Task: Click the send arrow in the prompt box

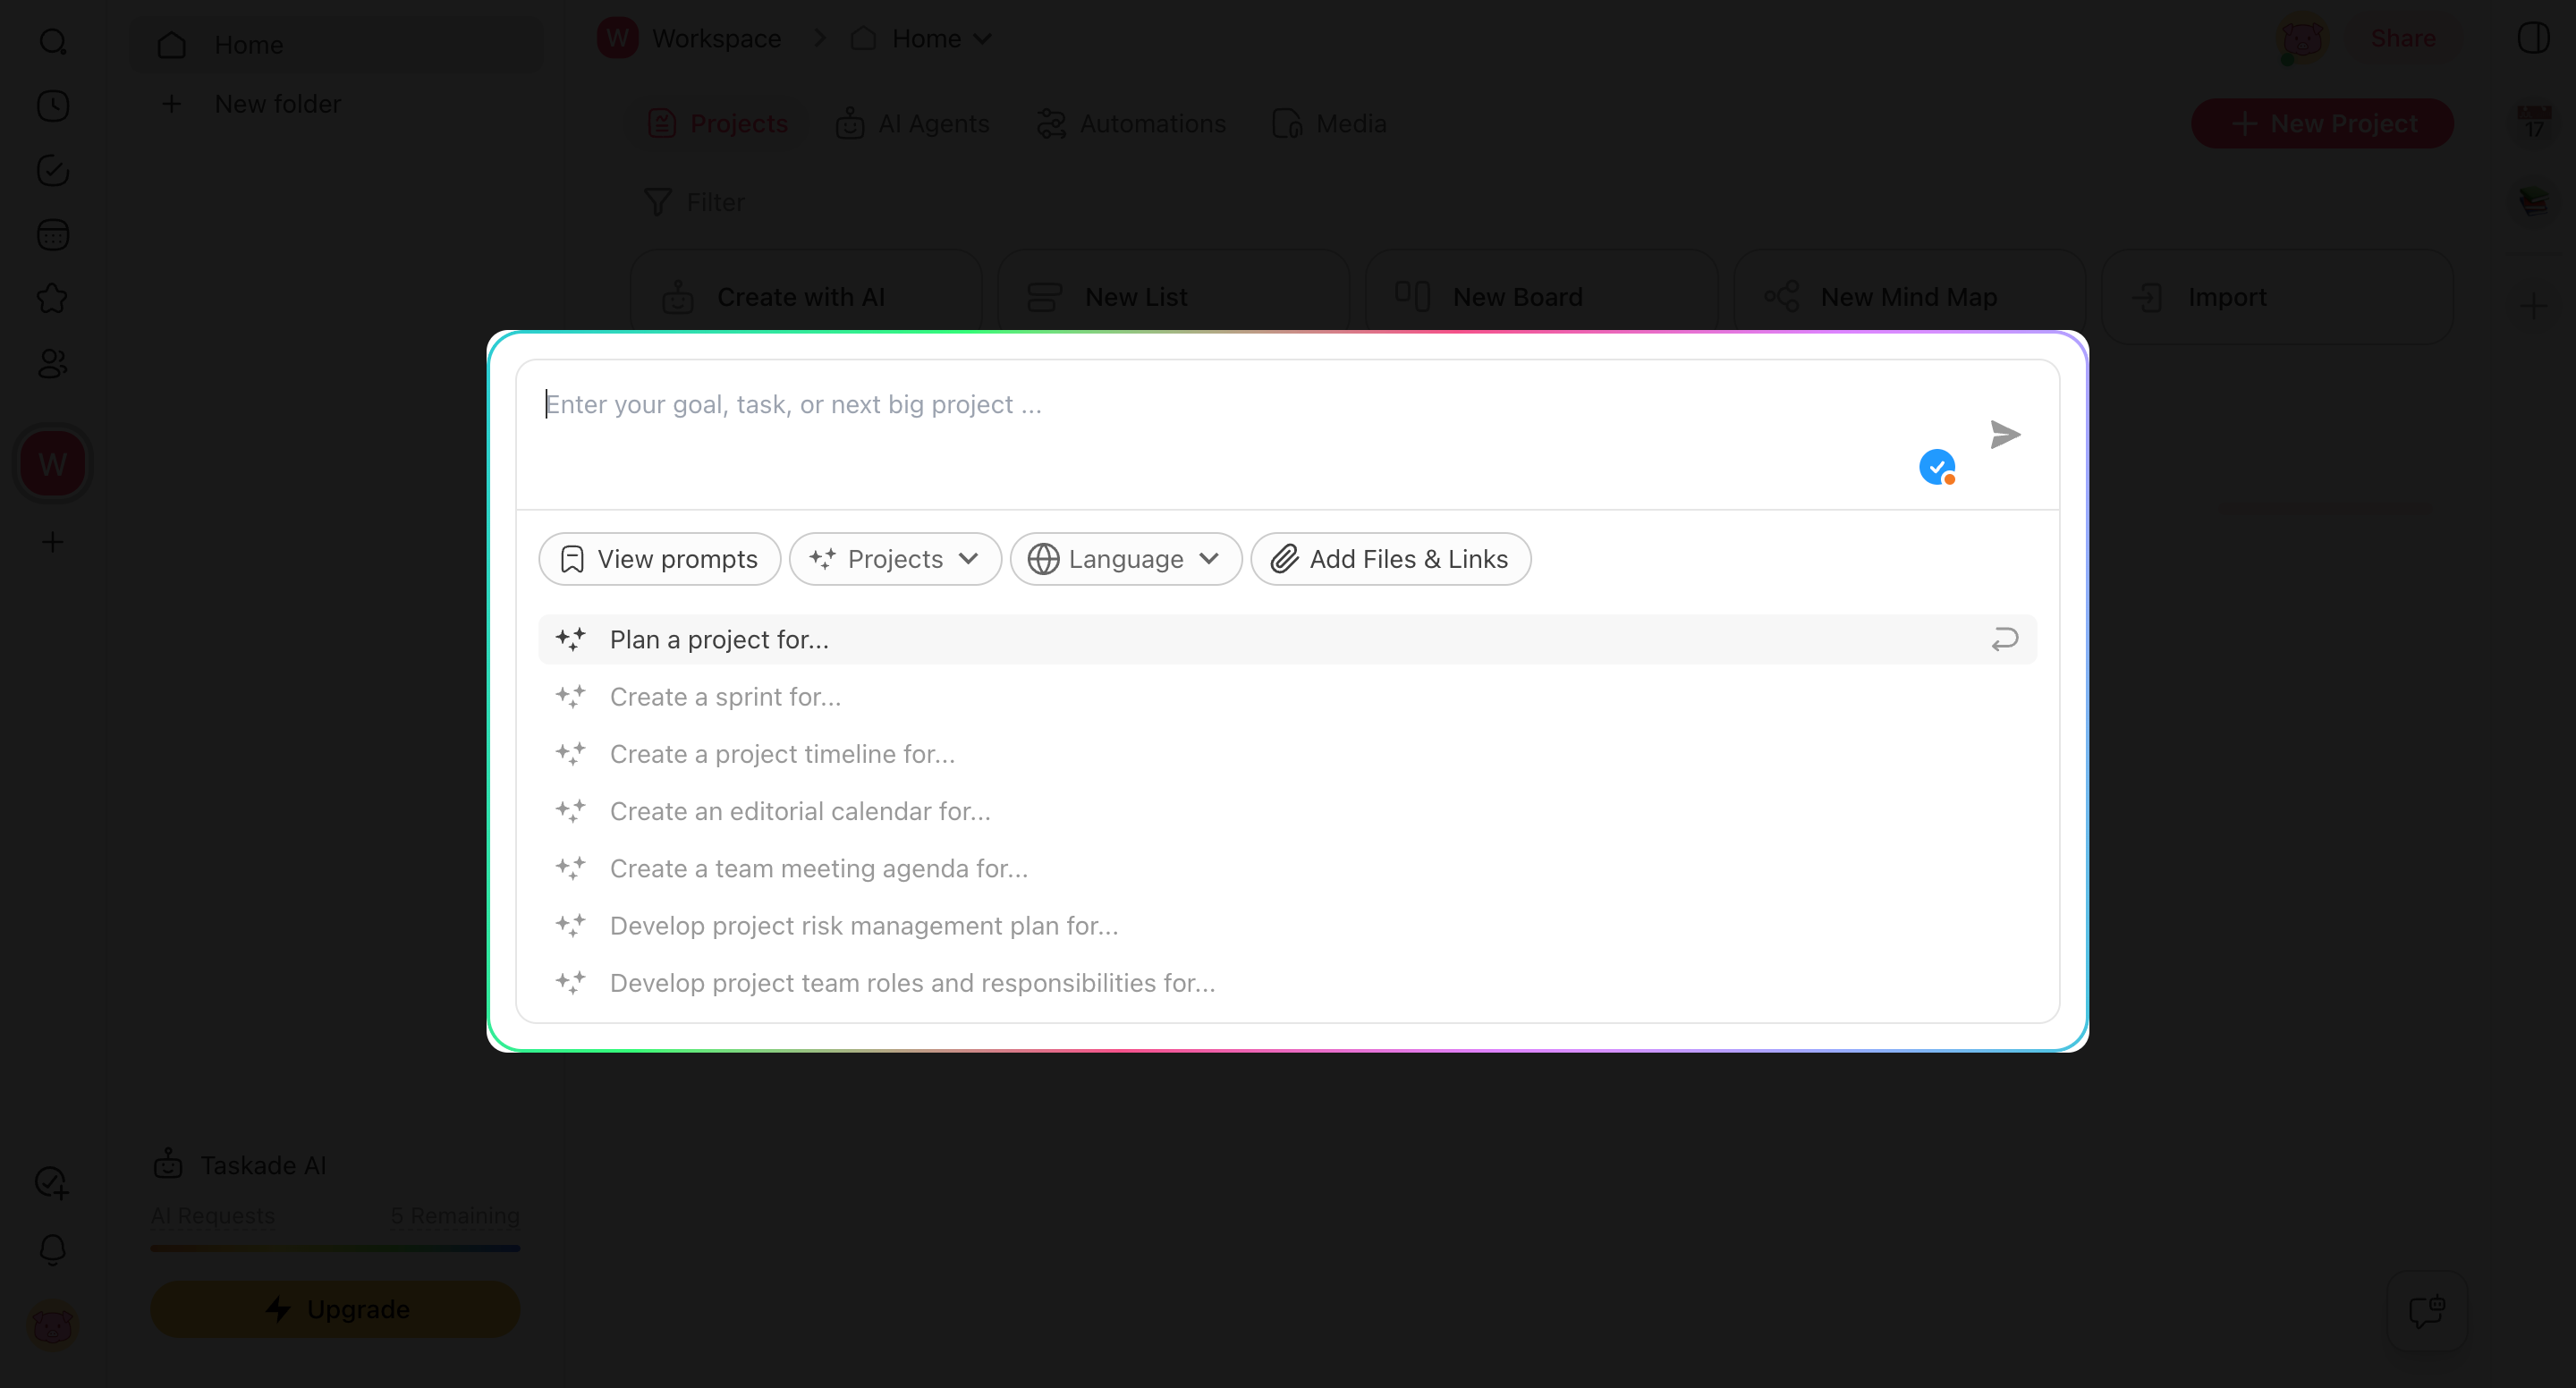Action: pyautogui.click(x=2005, y=435)
